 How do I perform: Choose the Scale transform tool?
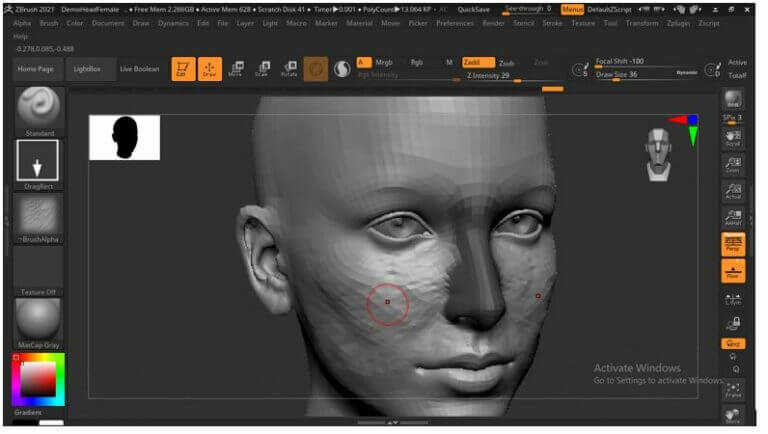(263, 69)
